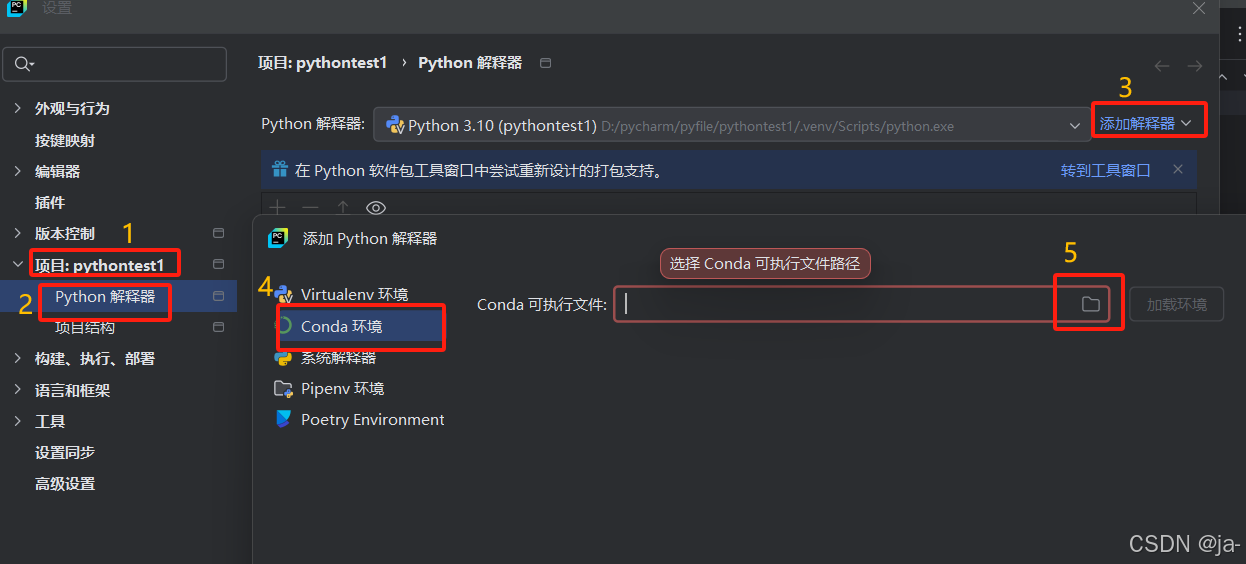Image resolution: width=1246 pixels, height=564 pixels.
Task: Open the 按键映射 settings page
Action: pos(65,140)
